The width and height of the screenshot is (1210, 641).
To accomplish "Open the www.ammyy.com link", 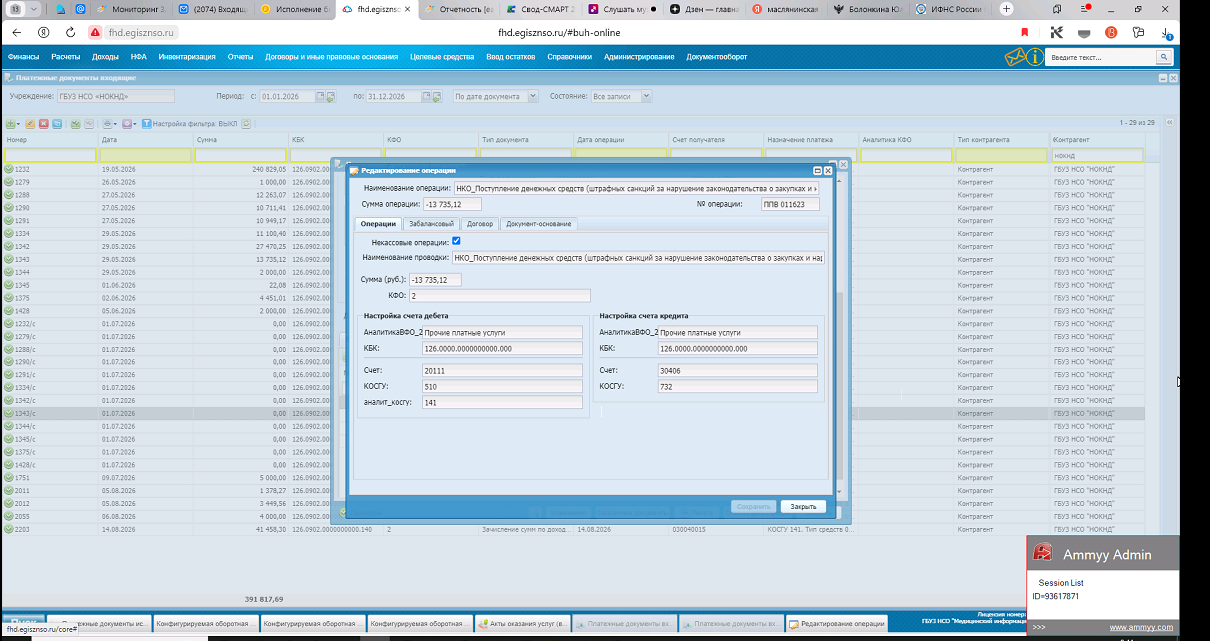I will click(x=1141, y=627).
